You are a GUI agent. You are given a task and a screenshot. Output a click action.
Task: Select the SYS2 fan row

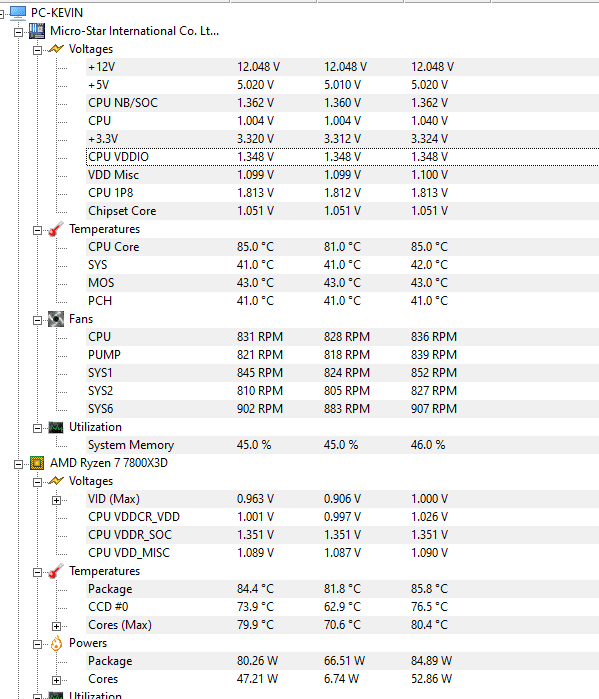pyautogui.click(x=342, y=391)
